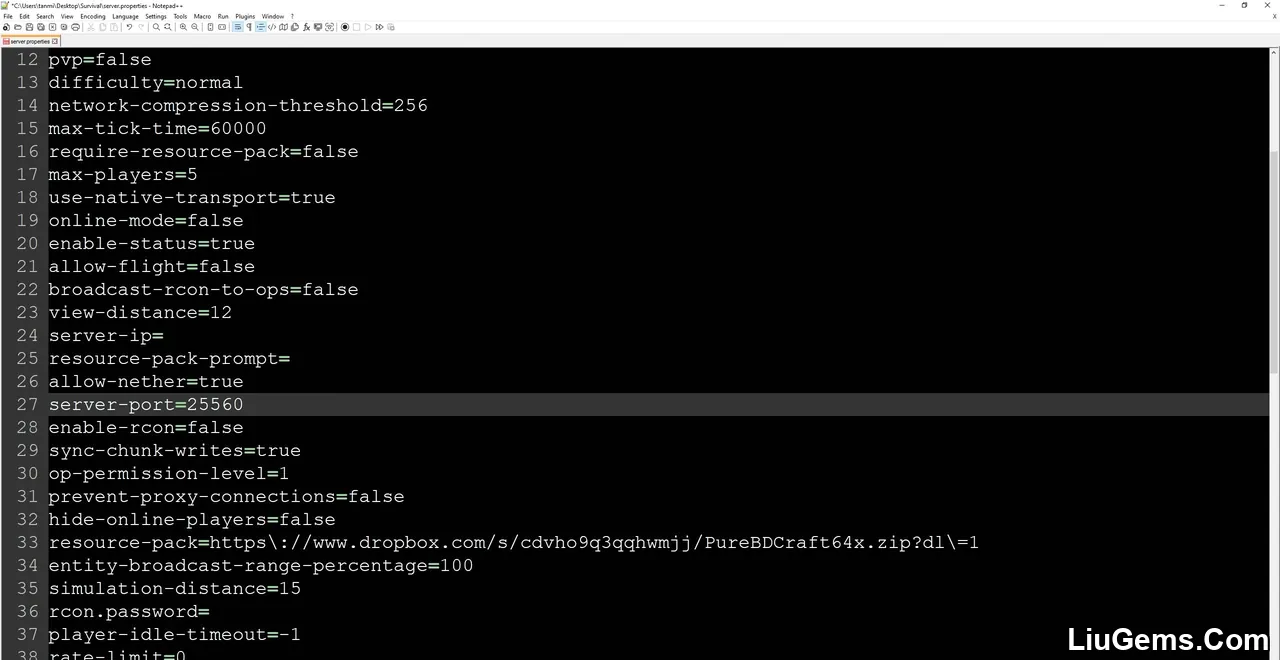The width and height of the screenshot is (1280, 660).
Task: Open the Language menu
Action: click(125, 16)
